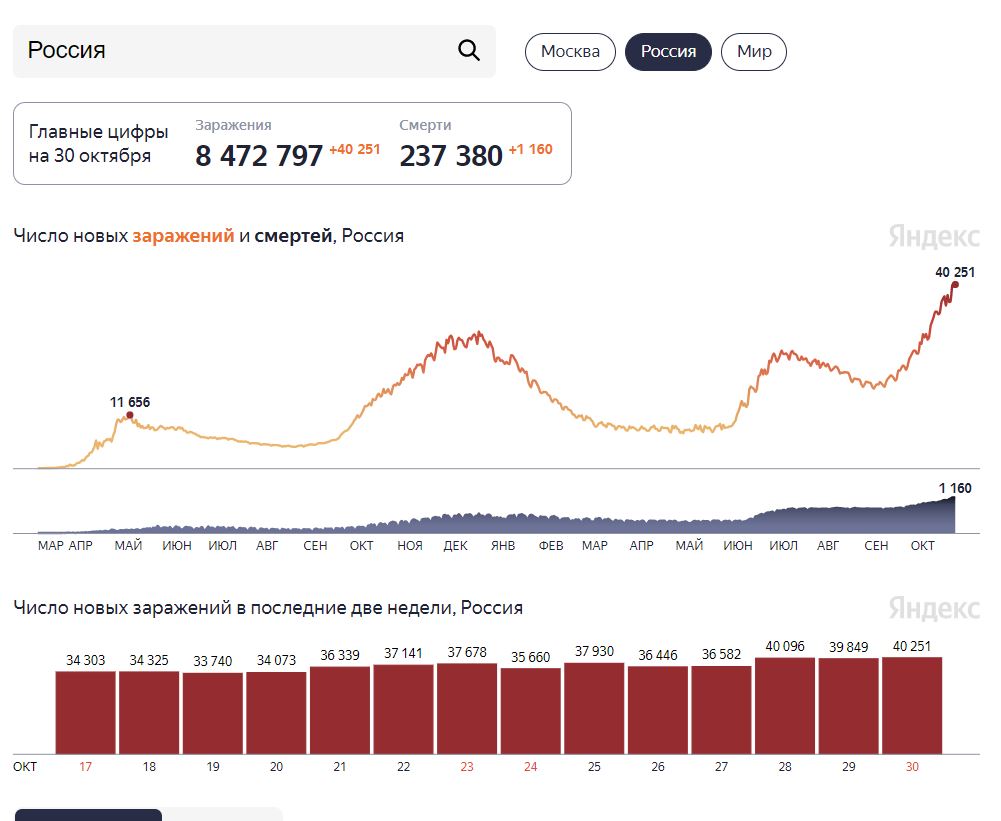The image size is (1001, 821).
Task: Click the Яндекс watermark on line chart
Action: click(x=934, y=236)
